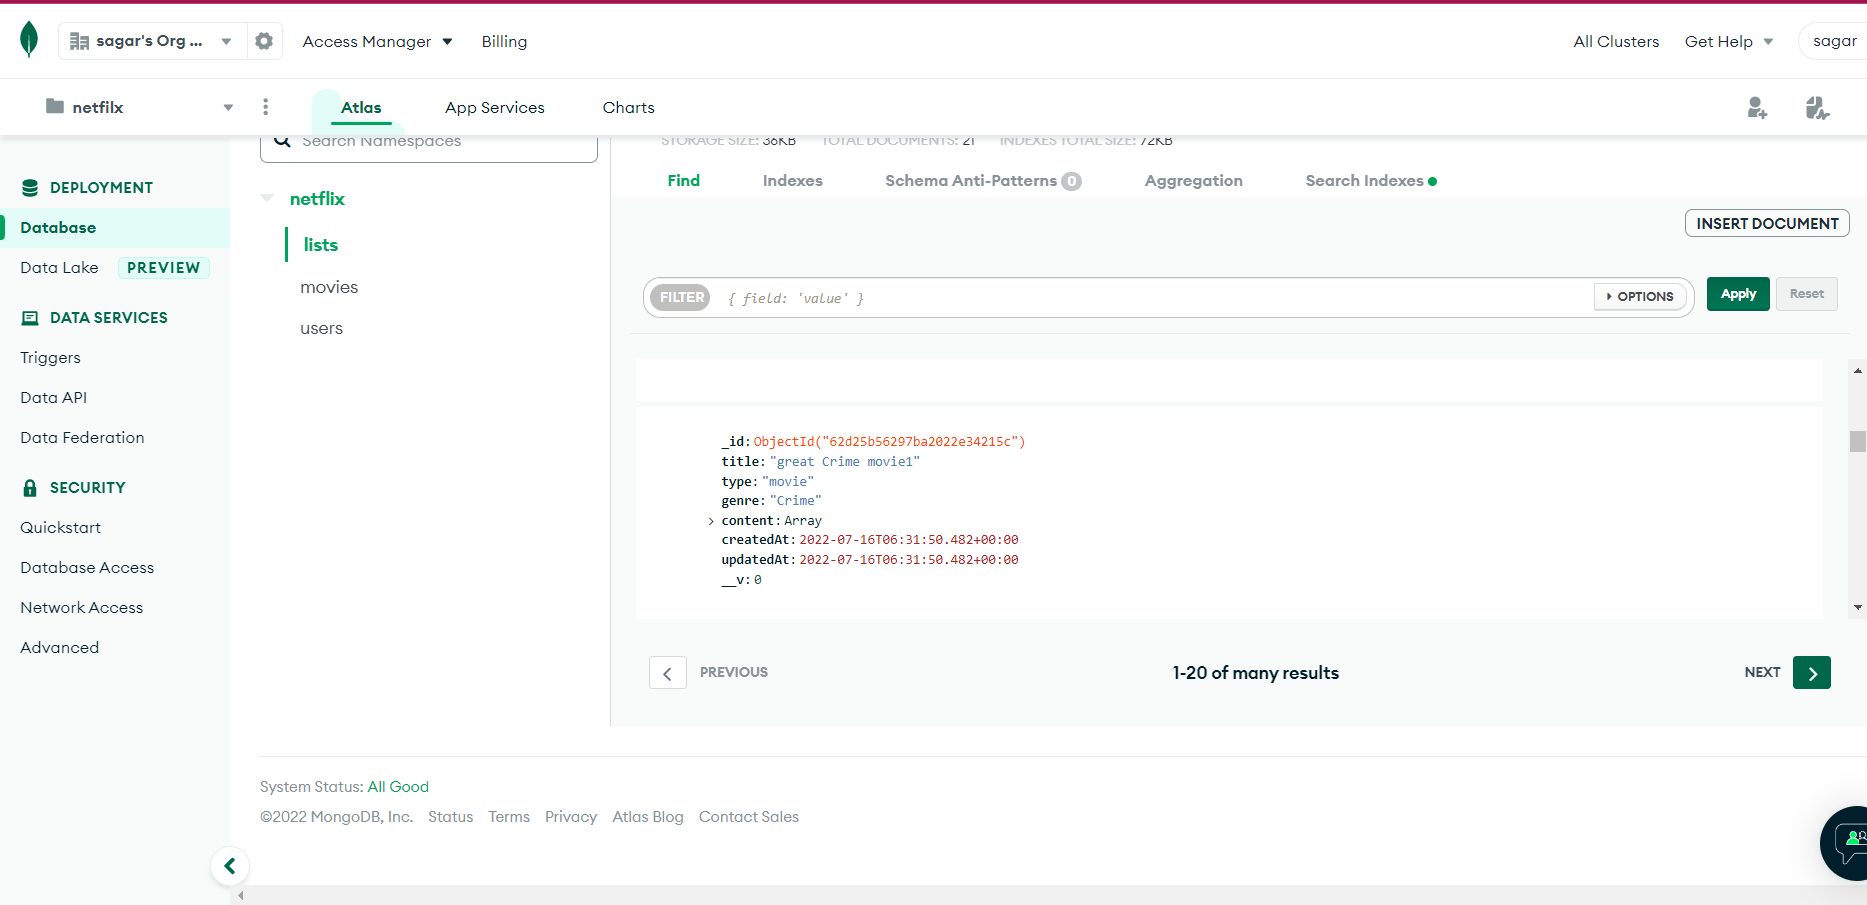The image size is (1867, 905).
Task: Open the organization settings gear icon
Action: [x=263, y=41]
